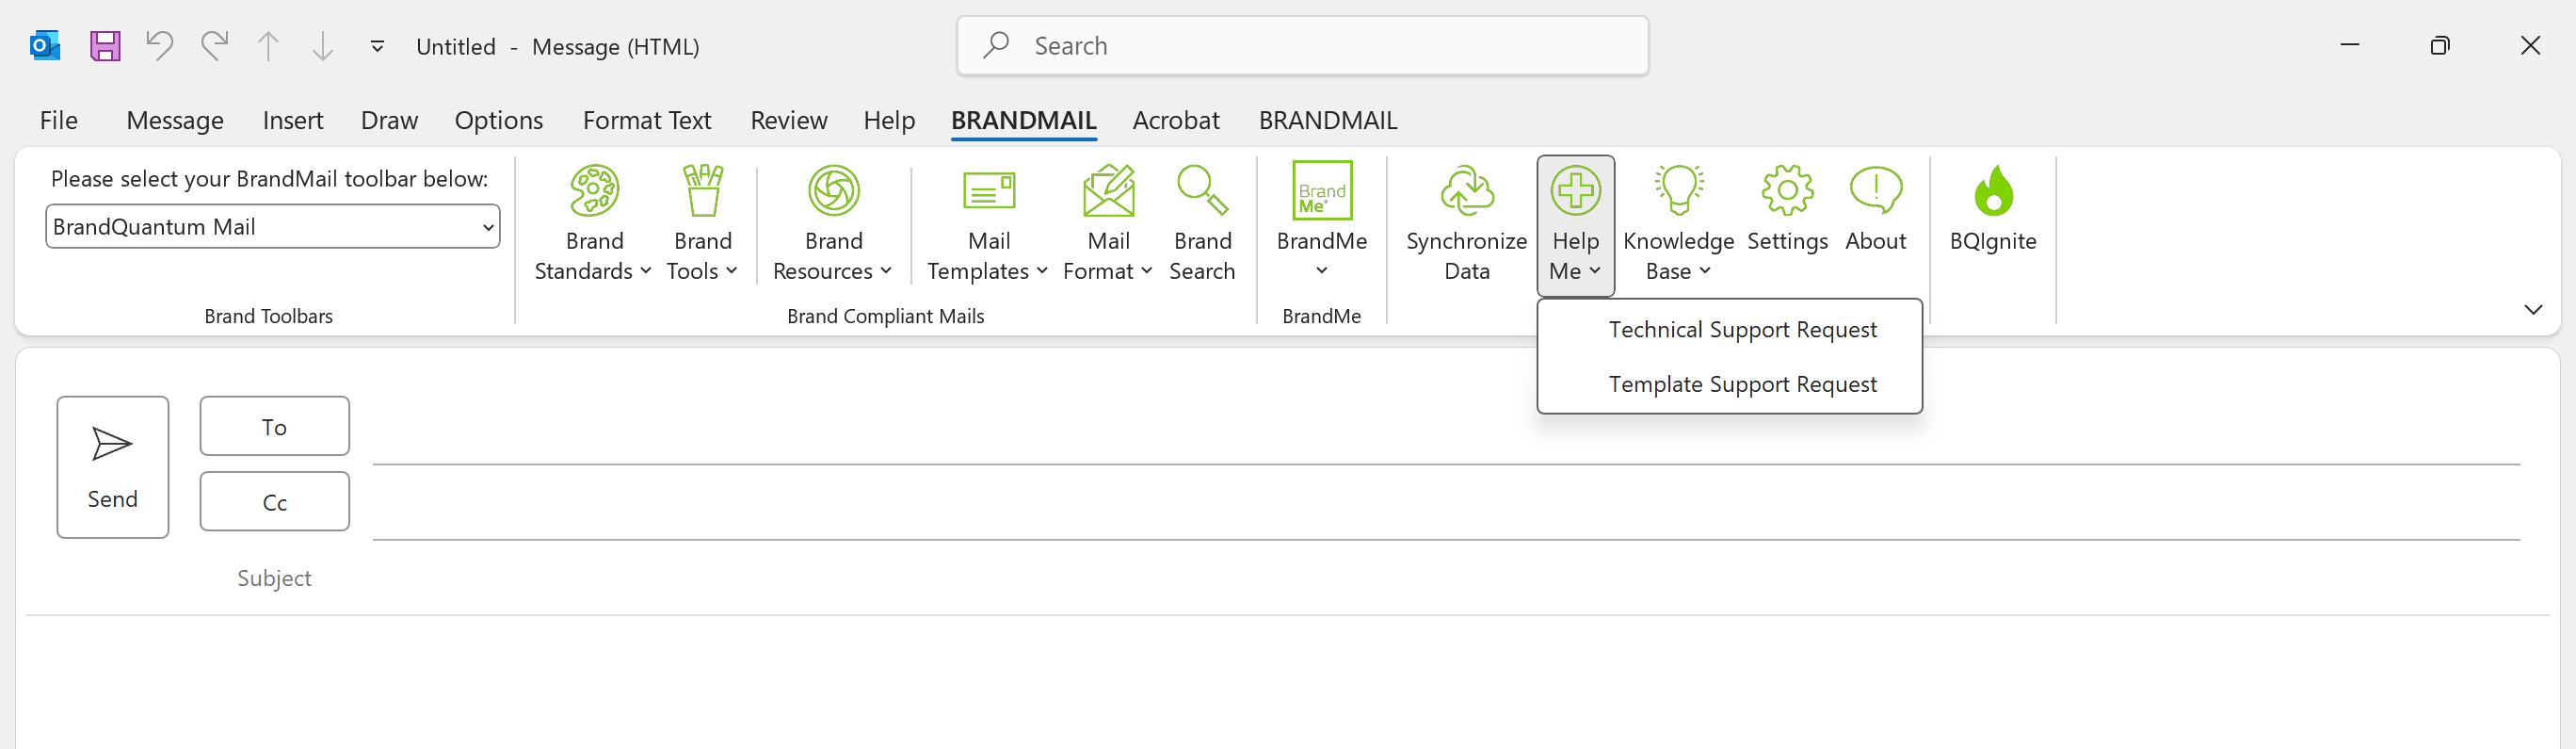Select the second BRANDMAIL tab after Acrobat

pyautogui.click(x=1327, y=120)
